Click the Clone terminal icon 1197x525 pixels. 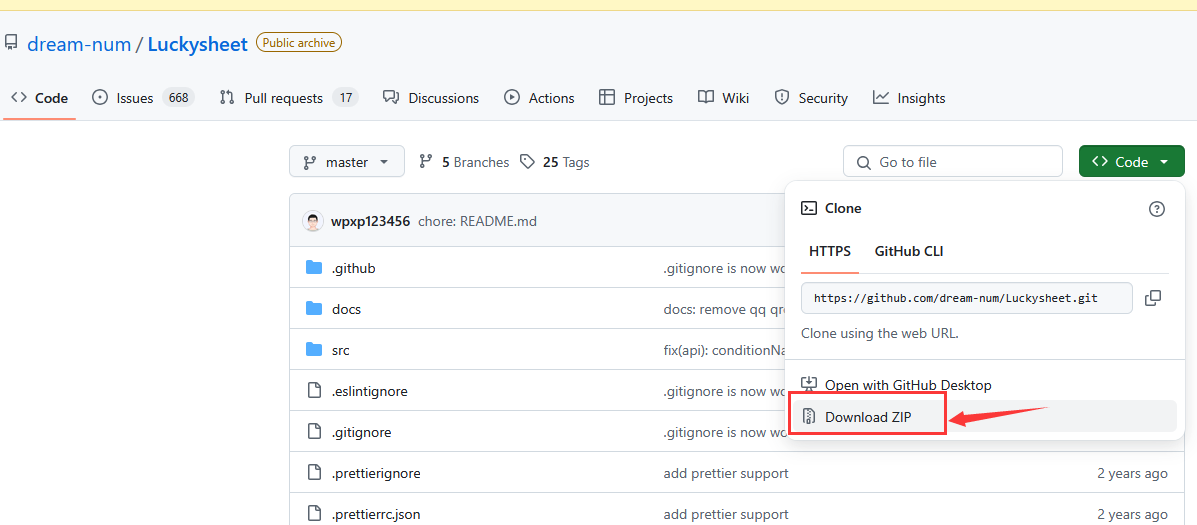[809, 208]
